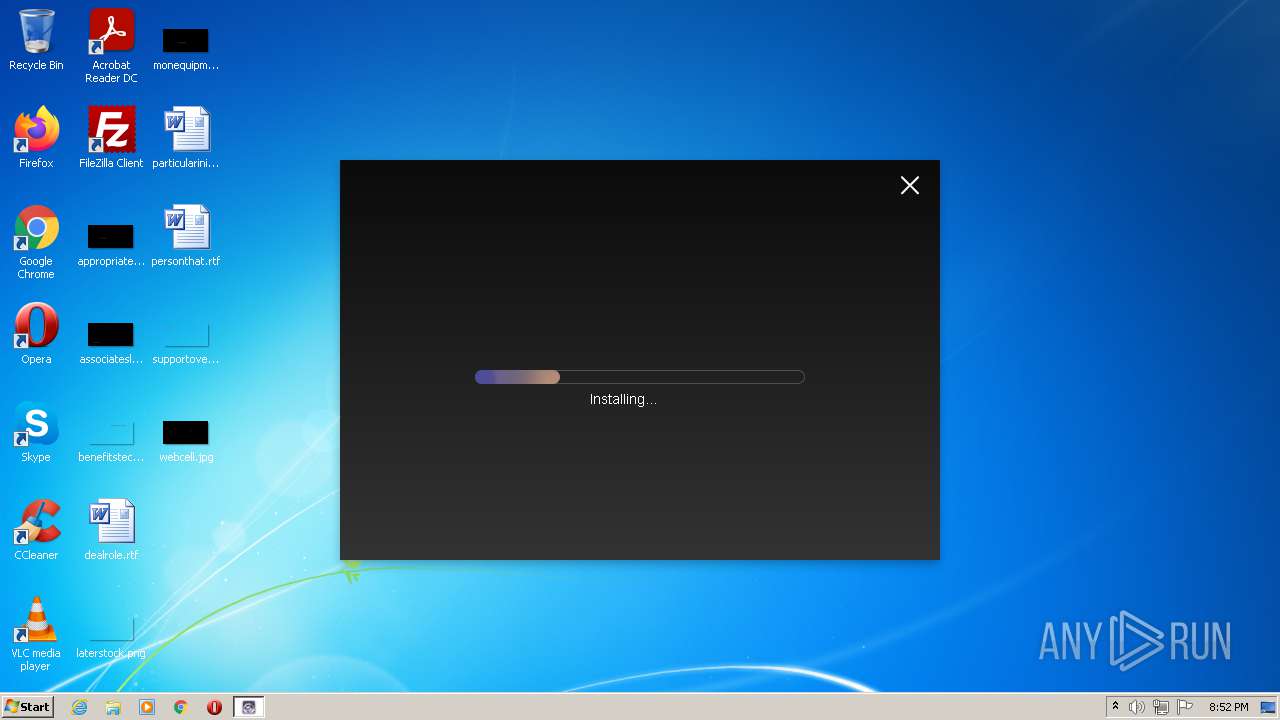Launch Skype from the desktop
1280x720 pixels.
36,432
